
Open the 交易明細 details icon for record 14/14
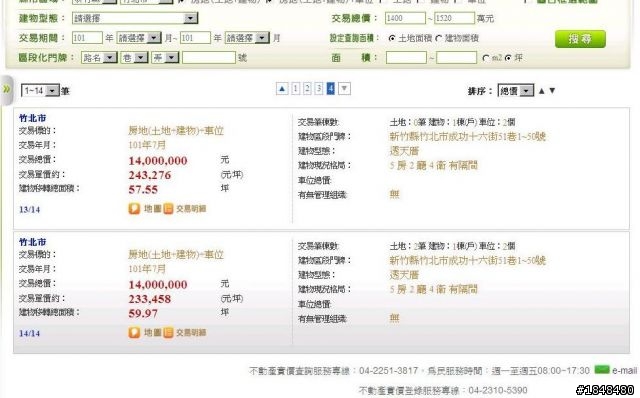coord(168,333)
